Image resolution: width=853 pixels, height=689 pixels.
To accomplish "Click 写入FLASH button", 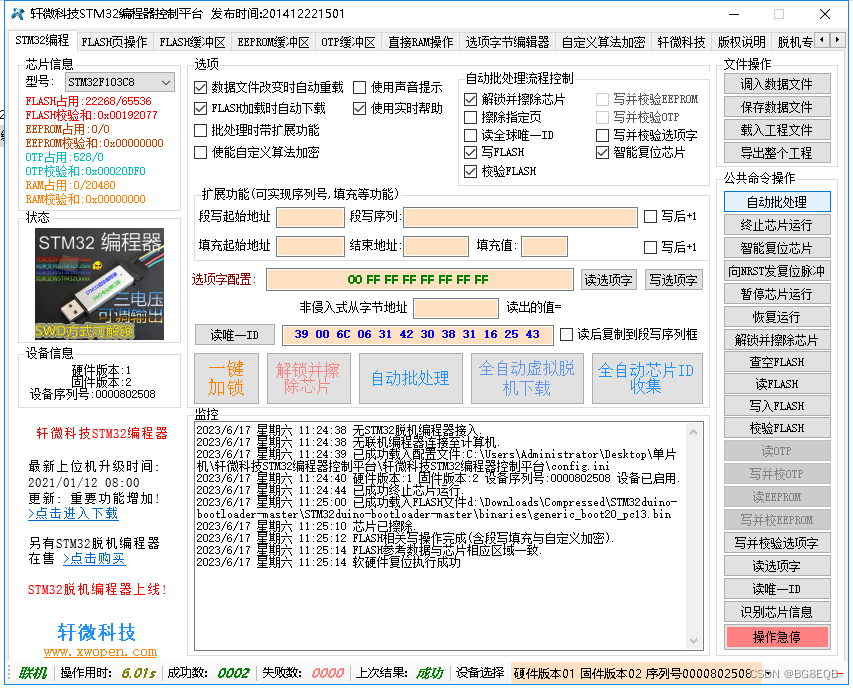I will [777, 406].
